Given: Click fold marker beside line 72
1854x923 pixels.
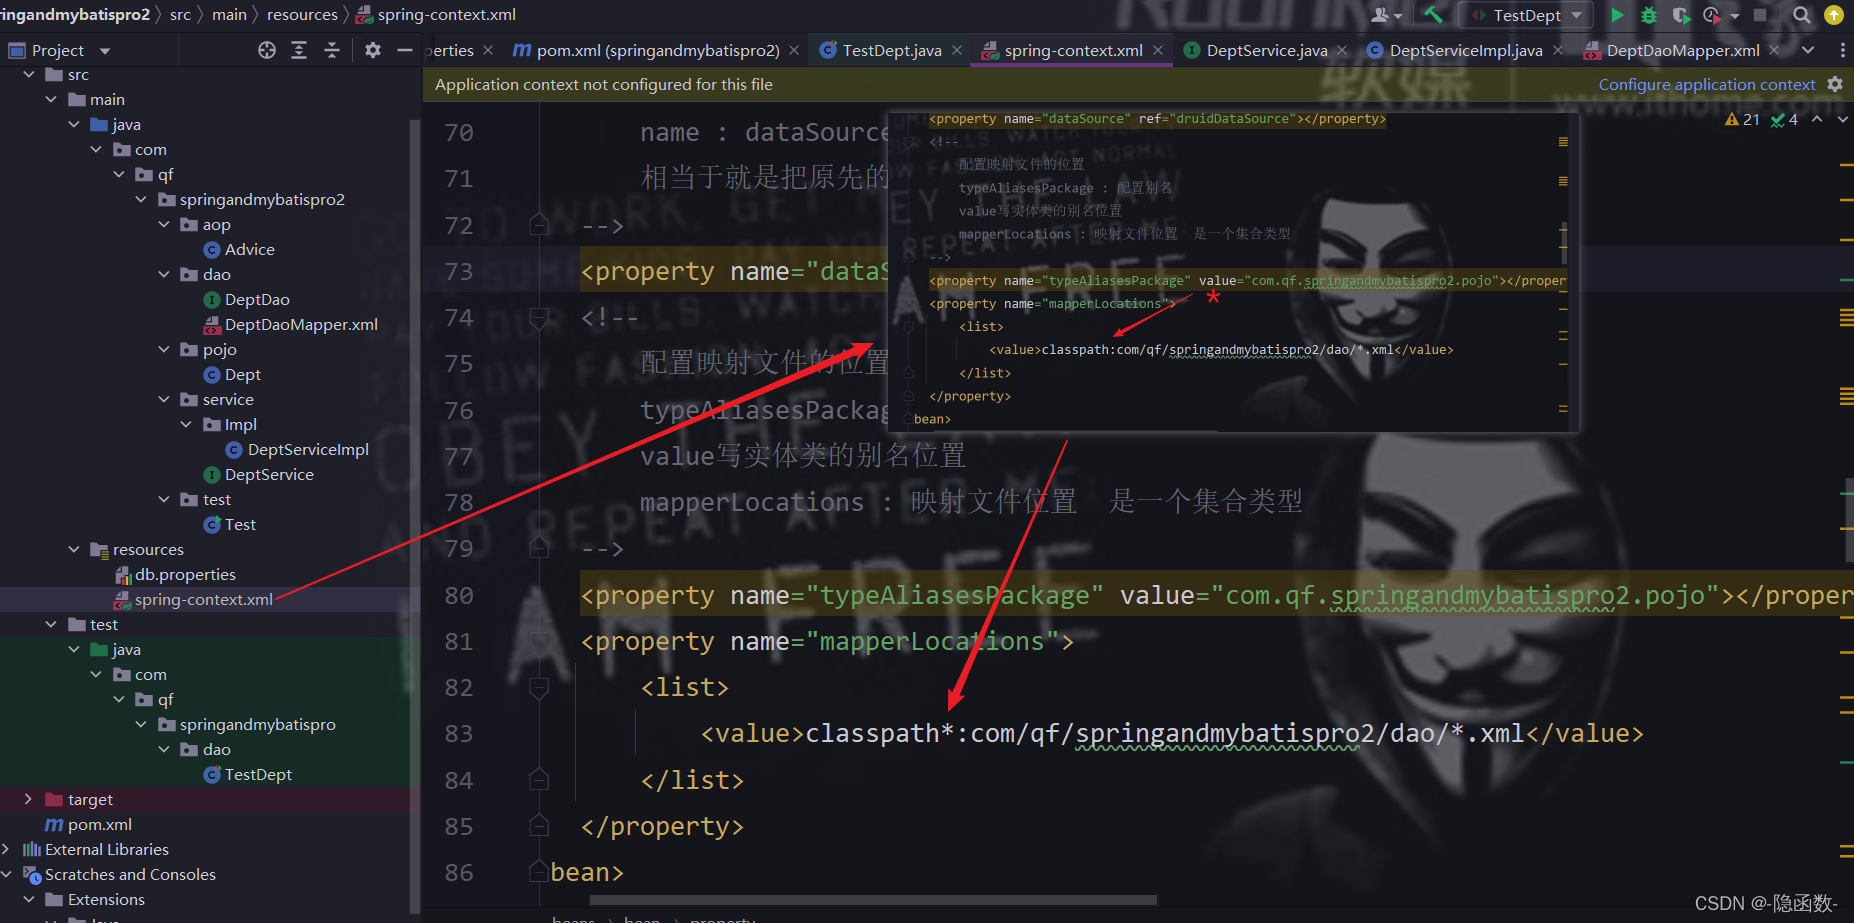Looking at the screenshot, I should 539,225.
